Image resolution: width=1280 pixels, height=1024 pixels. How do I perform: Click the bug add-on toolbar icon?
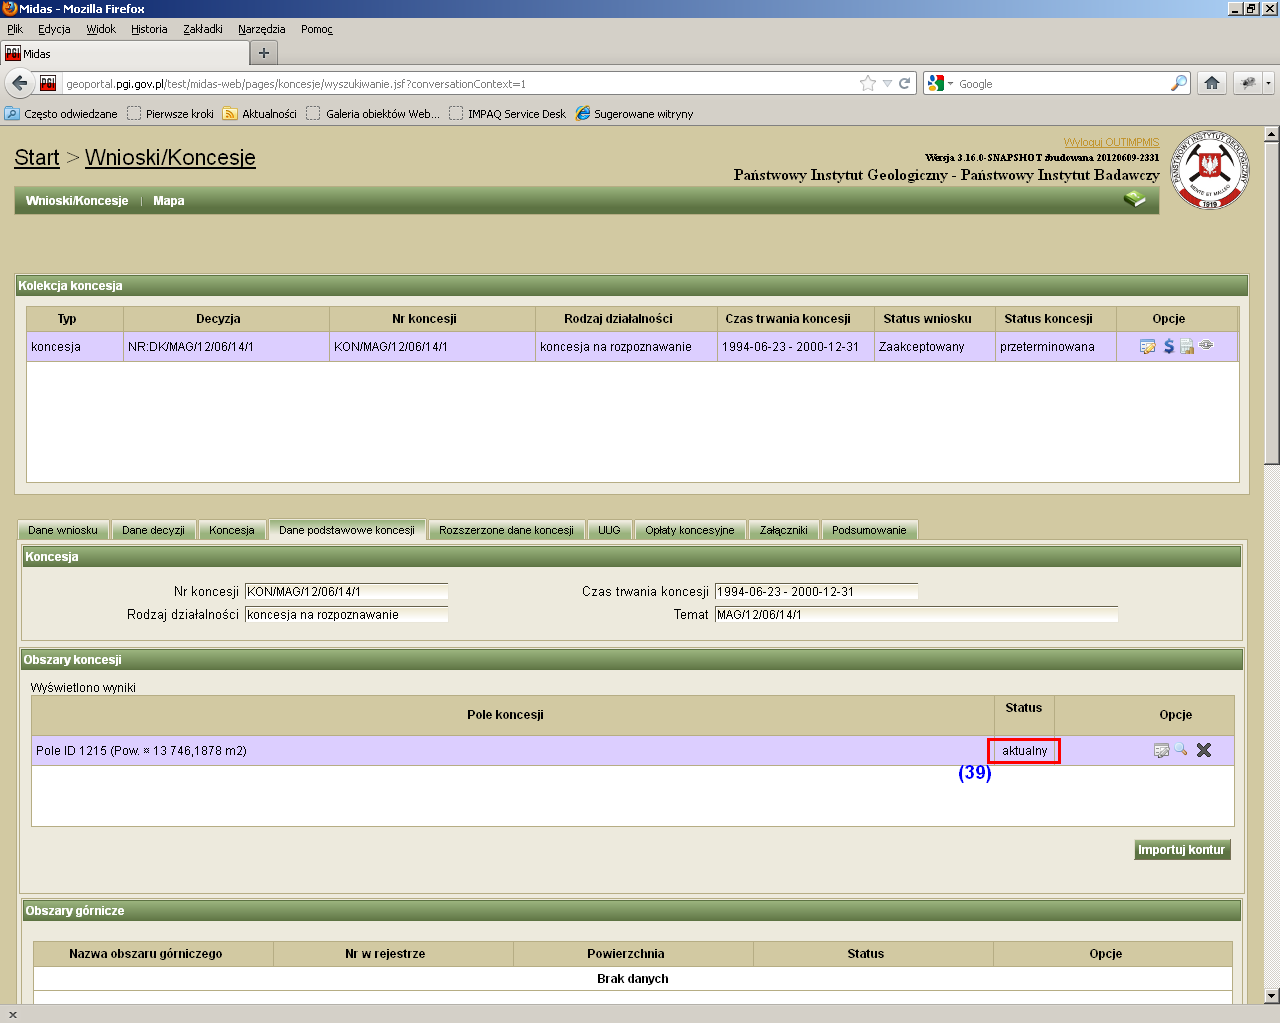[x=1248, y=83]
